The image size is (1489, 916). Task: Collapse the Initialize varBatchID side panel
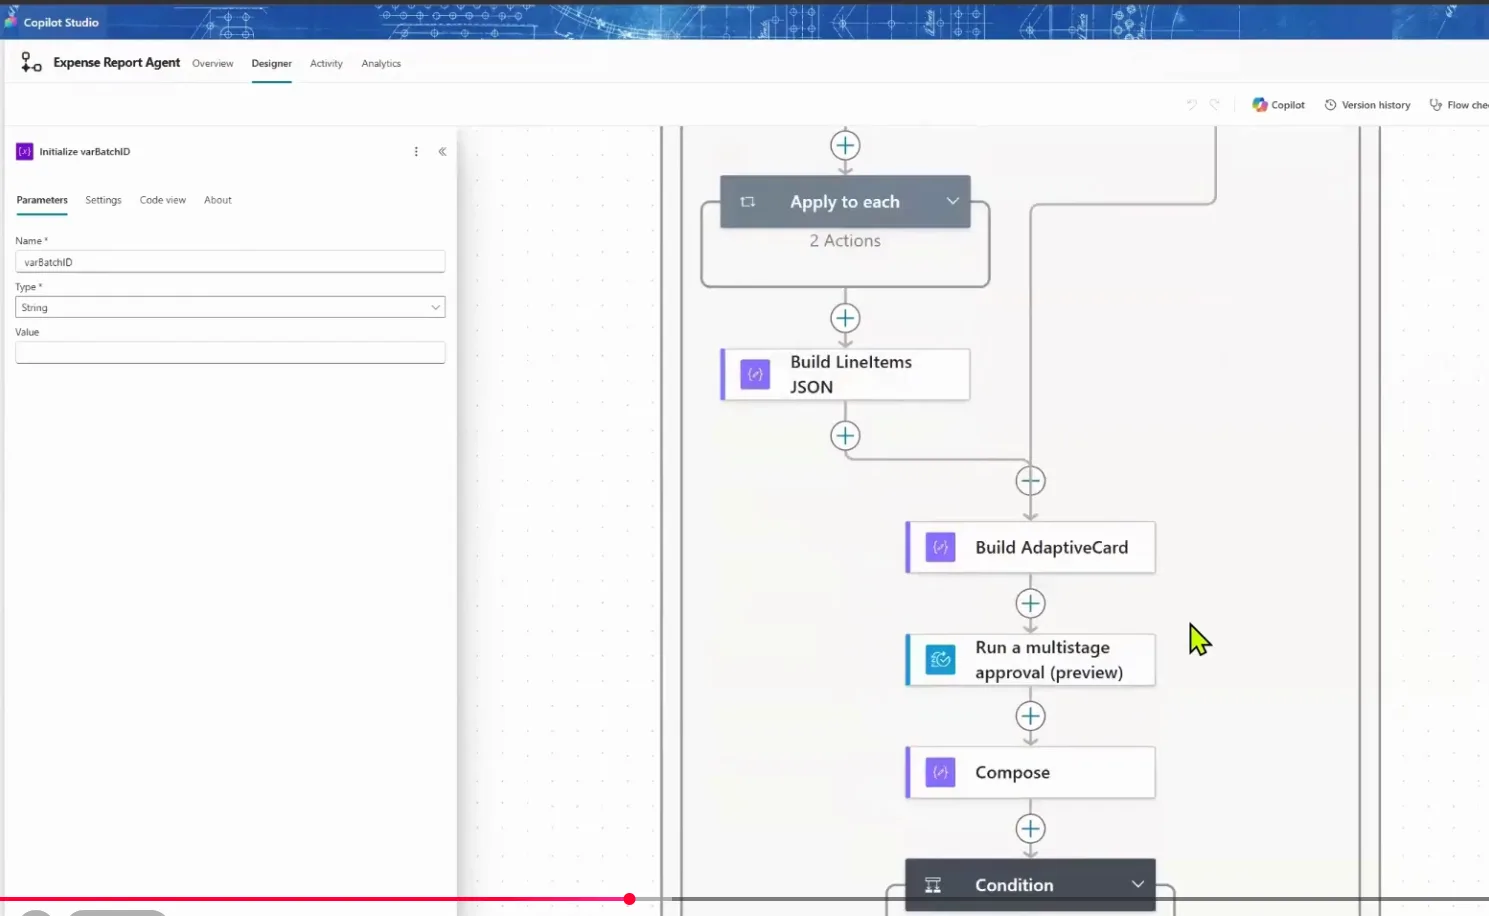pyautogui.click(x=442, y=152)
